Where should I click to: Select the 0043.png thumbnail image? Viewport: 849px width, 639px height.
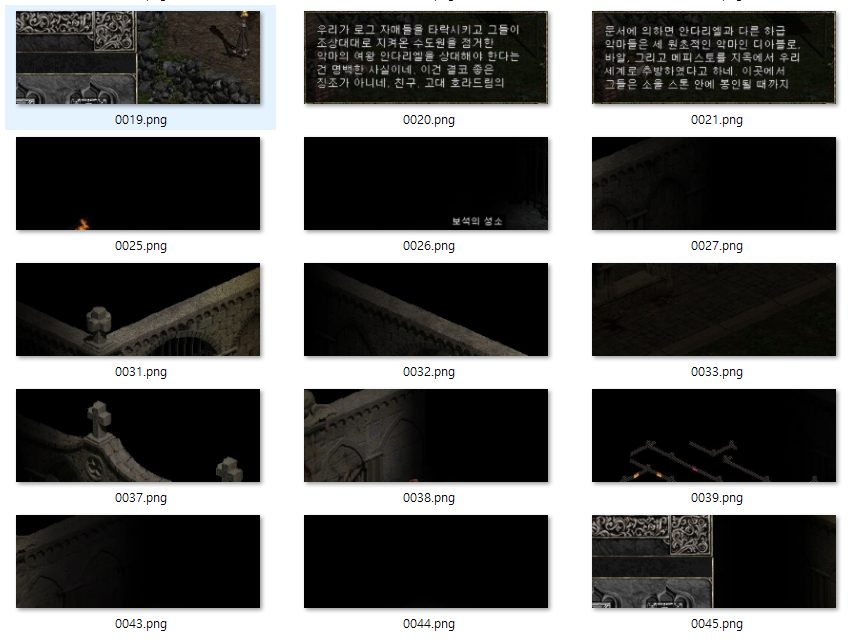click(x=138, y=562)
